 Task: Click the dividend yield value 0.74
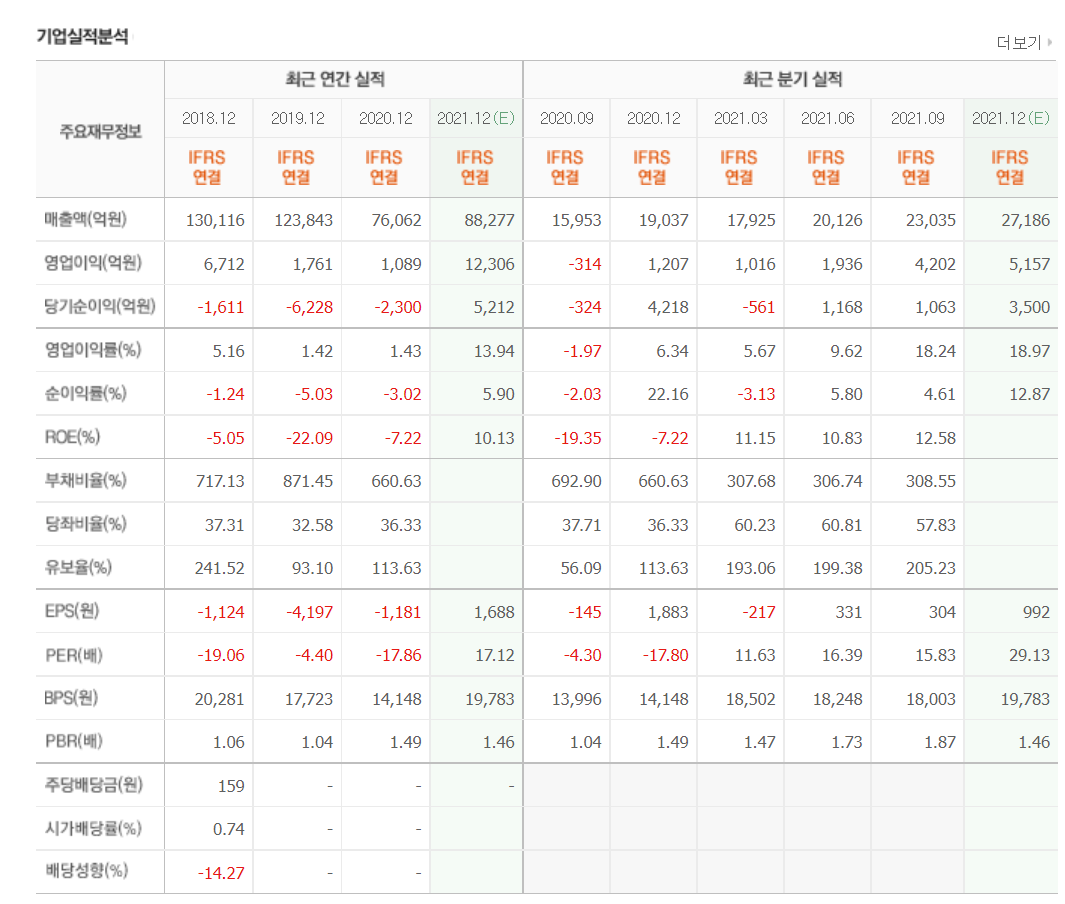click(229, 829)
